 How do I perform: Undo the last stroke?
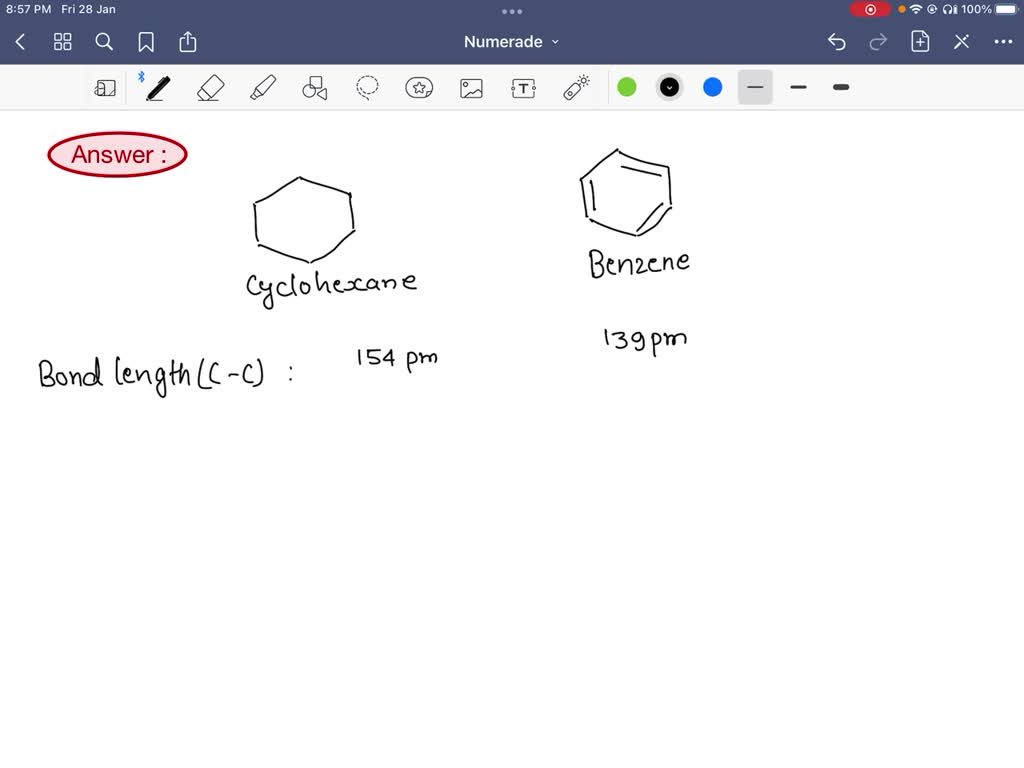[838, 41]
